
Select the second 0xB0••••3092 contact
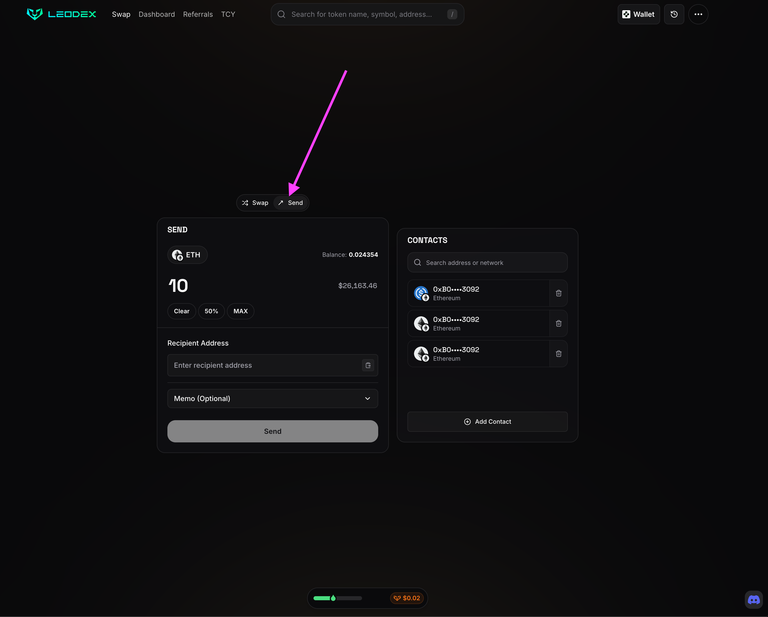click(478, 324)
